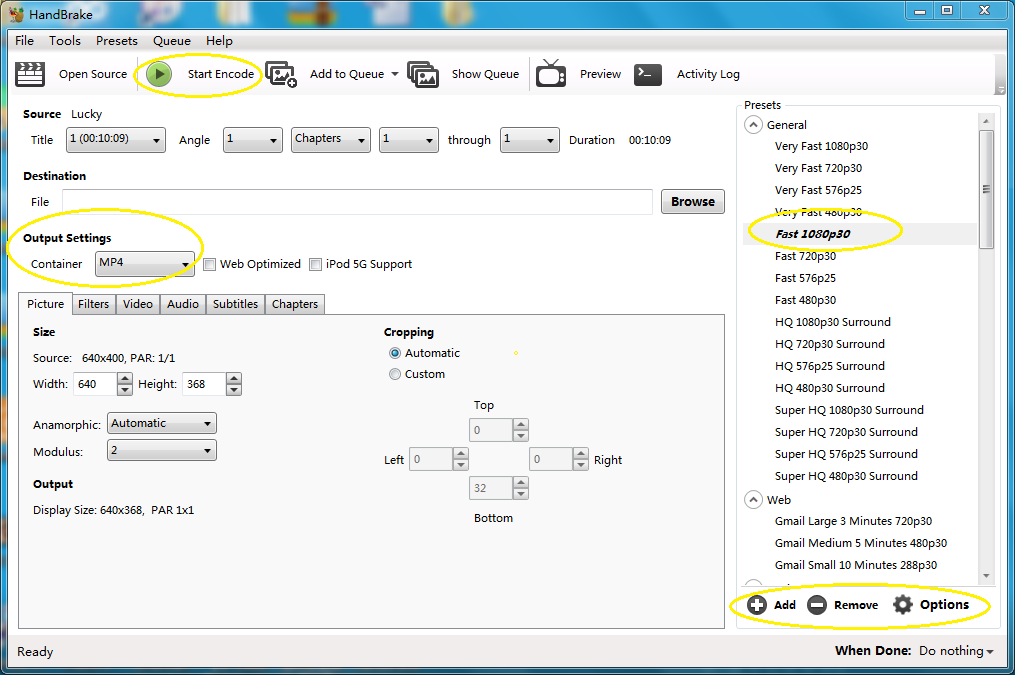The width and height of the screenshot is (1015, 675).
Task: Switch to the Filters tab
Action: point(93,304)
